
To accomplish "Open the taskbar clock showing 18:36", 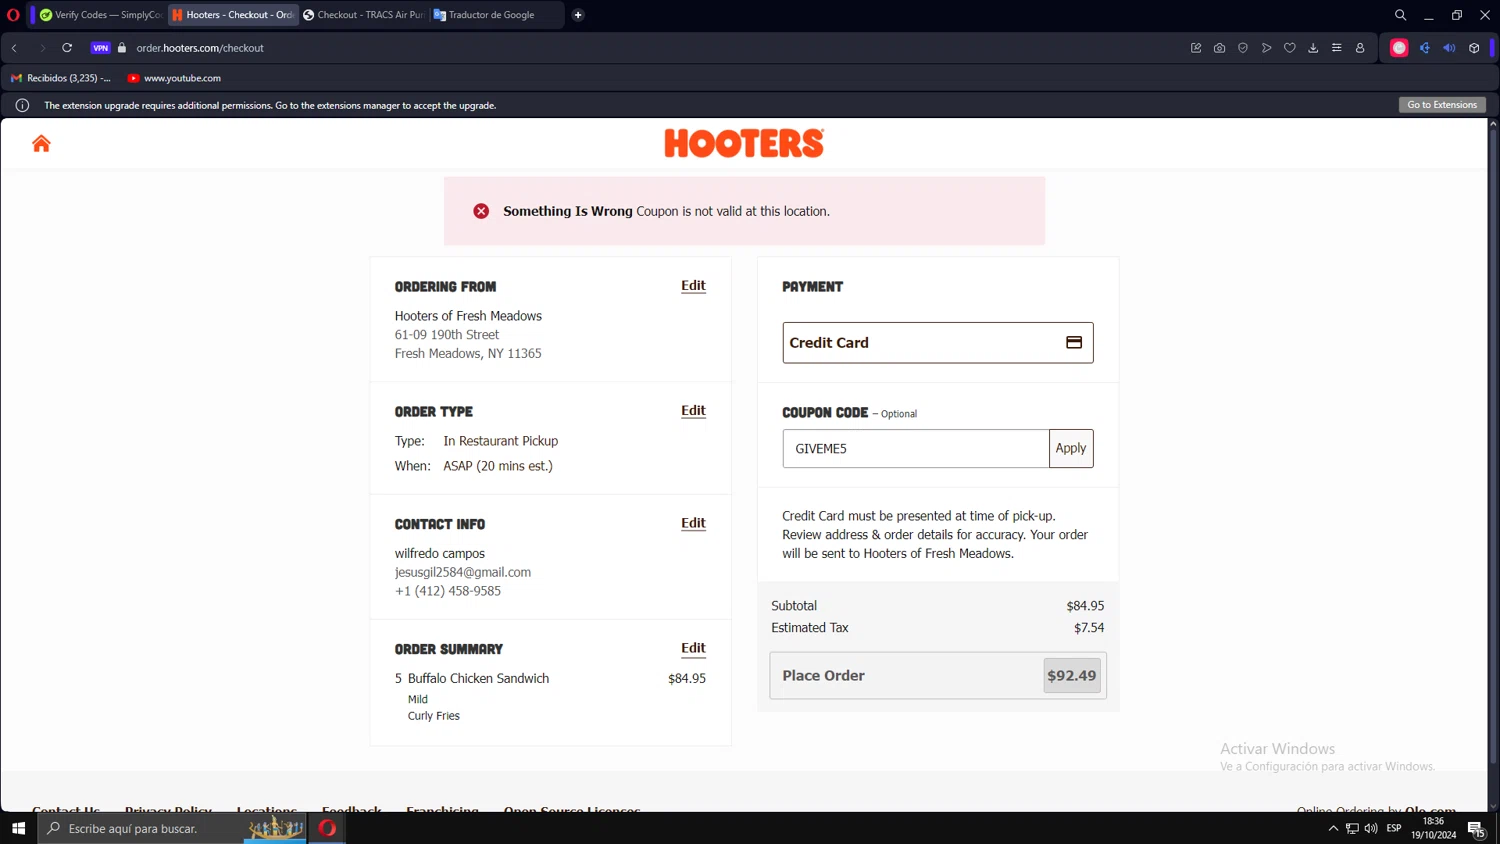I will (x=1434, y=828).
